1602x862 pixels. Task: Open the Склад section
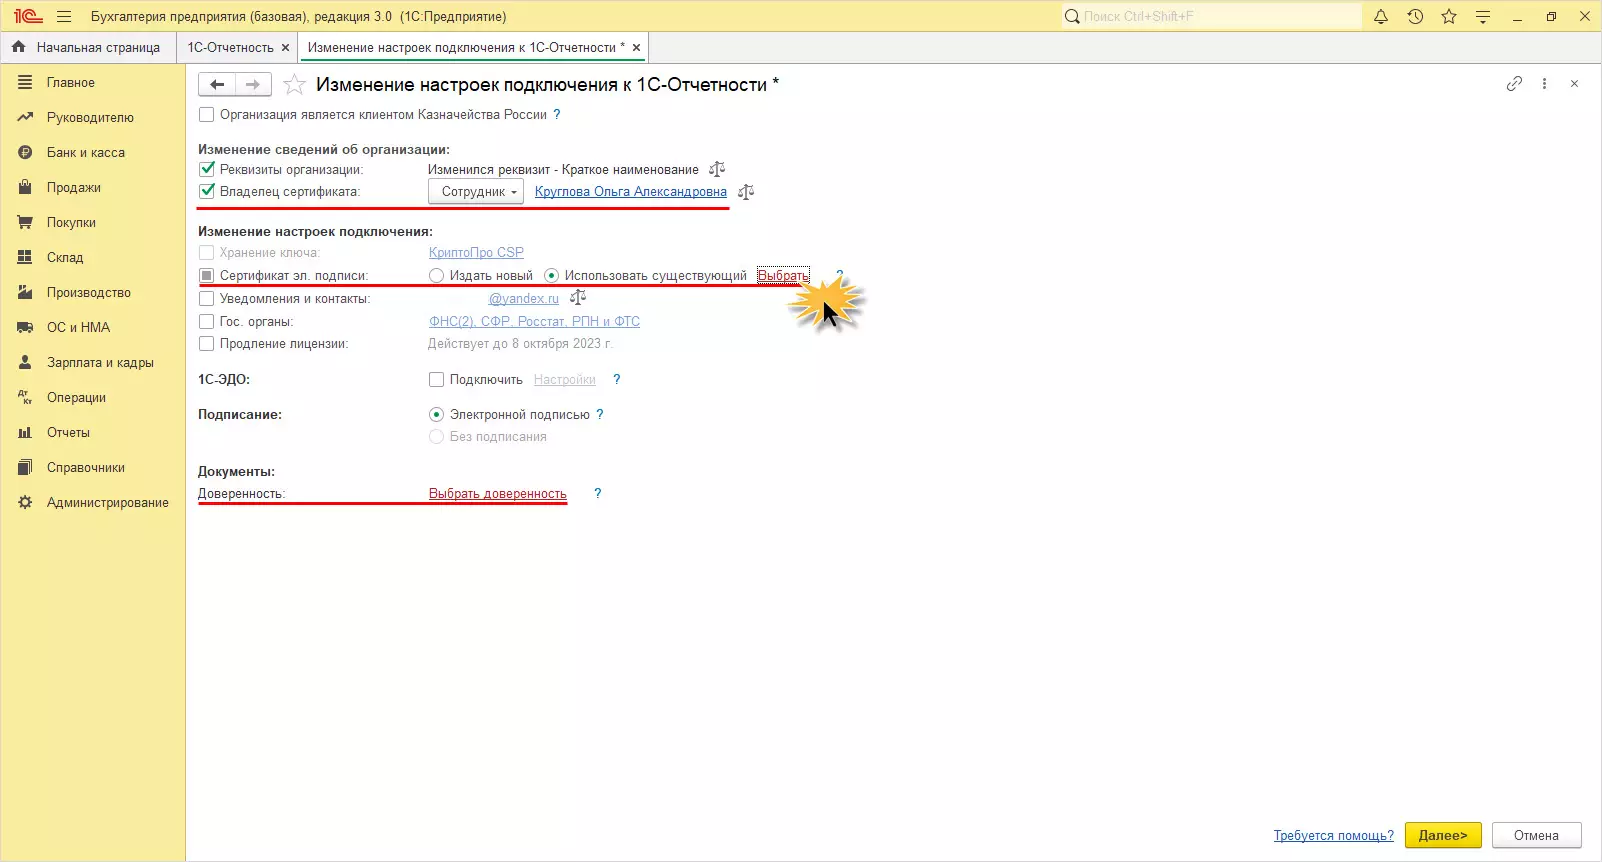[x=92, y=258]
